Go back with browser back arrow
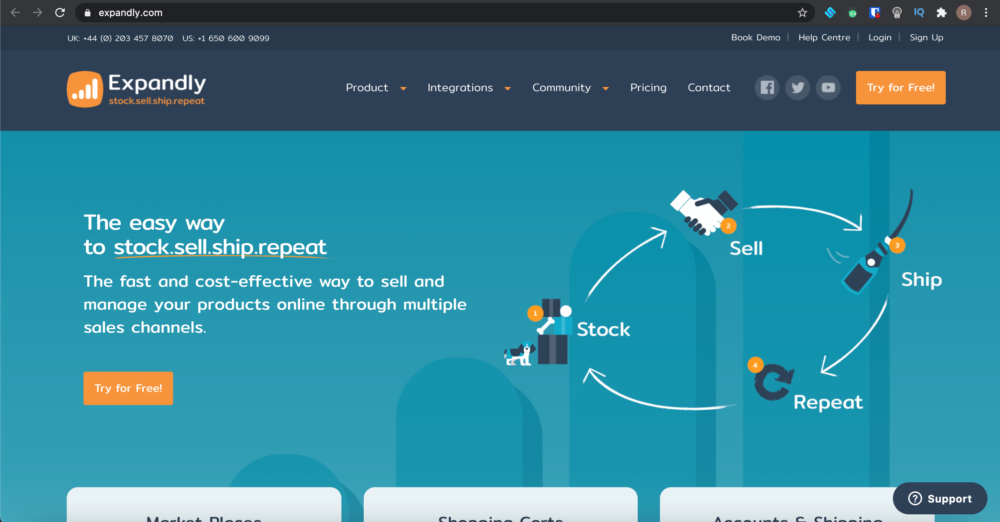The height and width of the screenshot is (522, 1000). click(15, 12)
